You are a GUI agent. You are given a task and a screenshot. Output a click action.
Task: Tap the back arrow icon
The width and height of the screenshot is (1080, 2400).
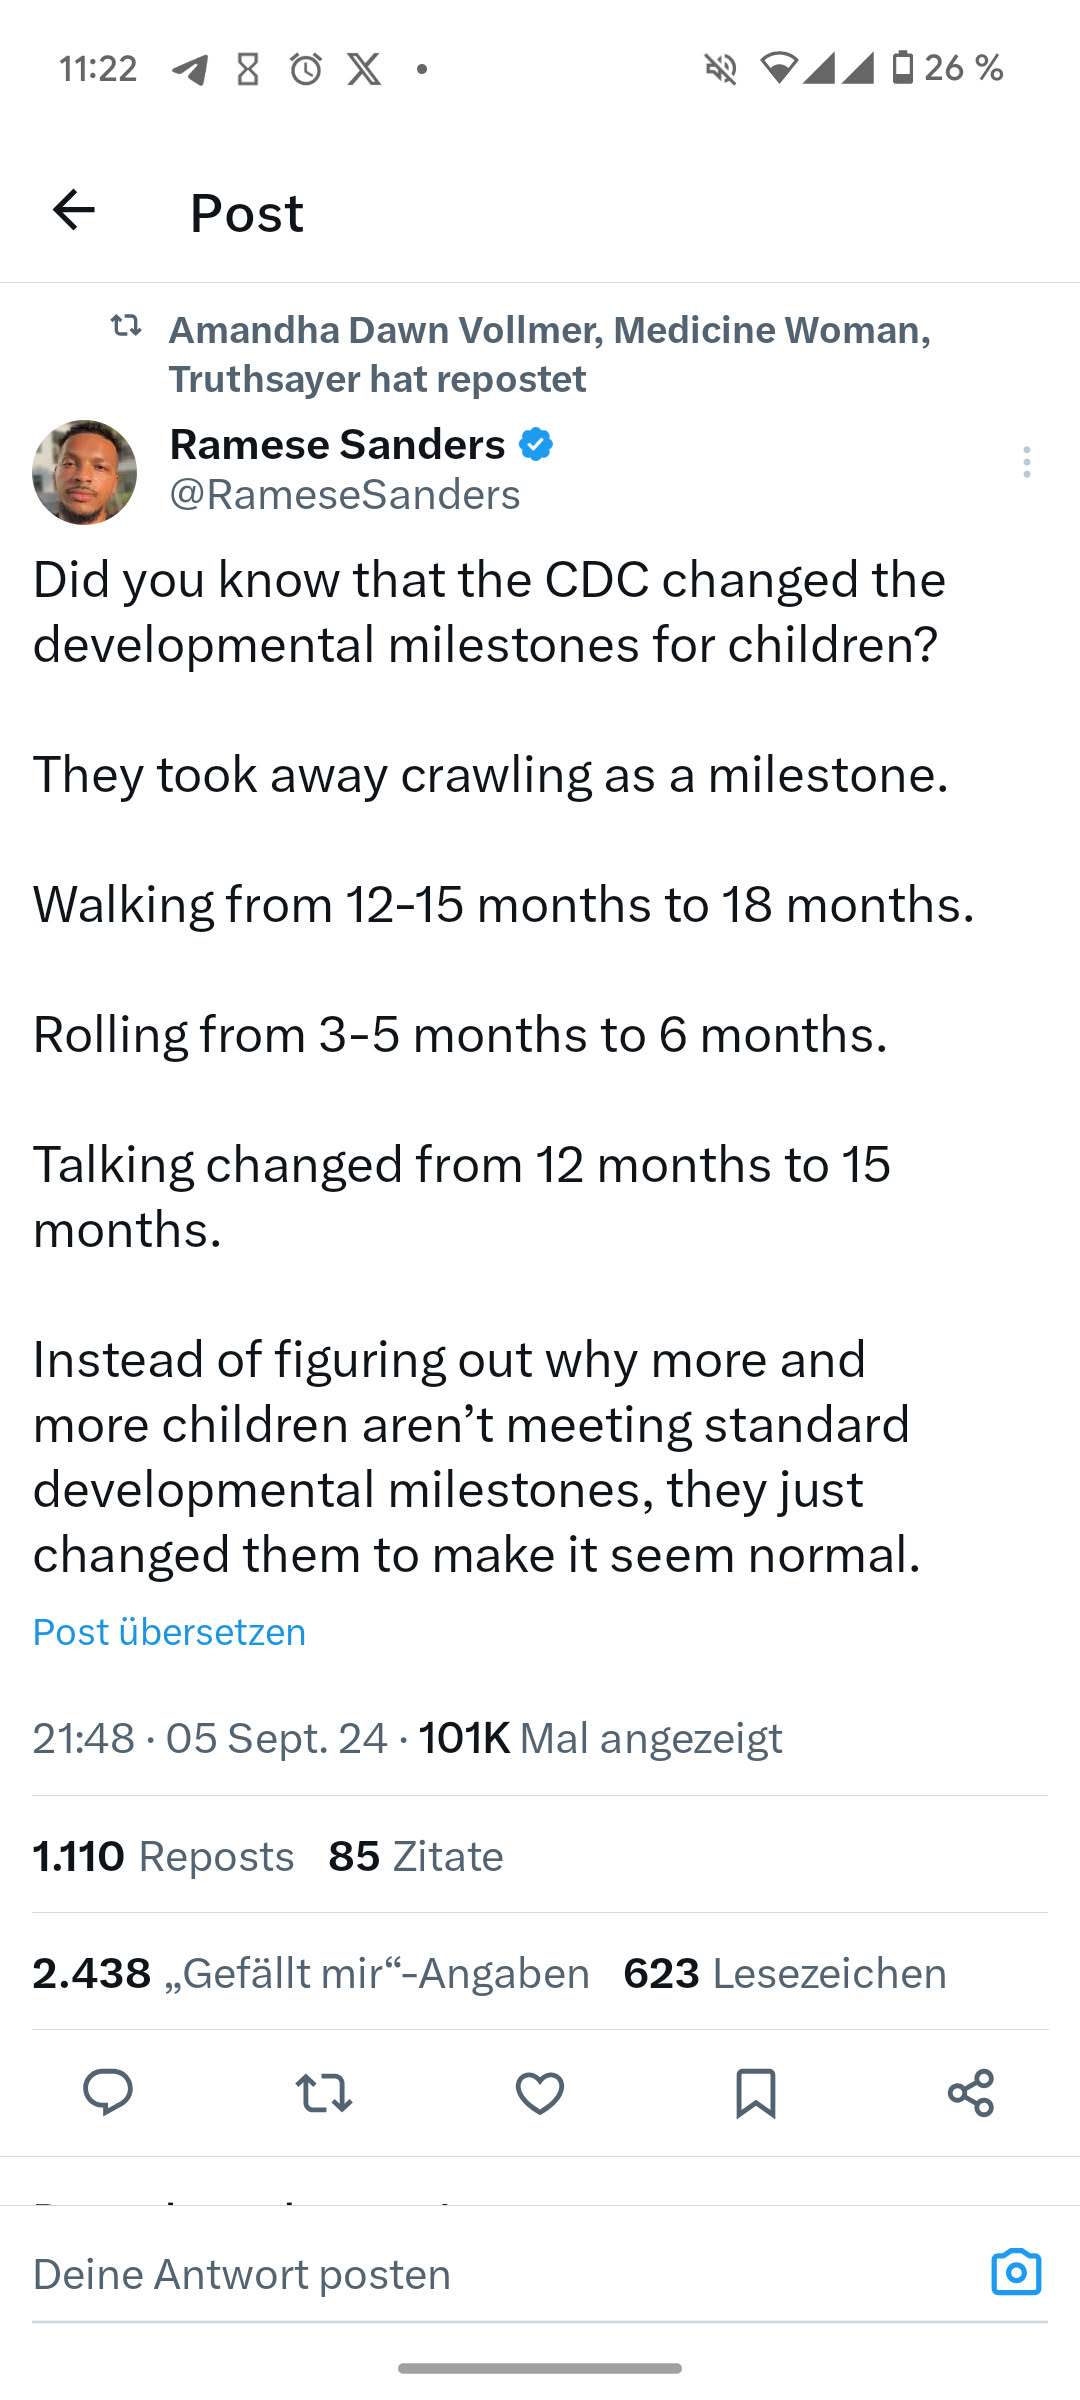[74, 210]
